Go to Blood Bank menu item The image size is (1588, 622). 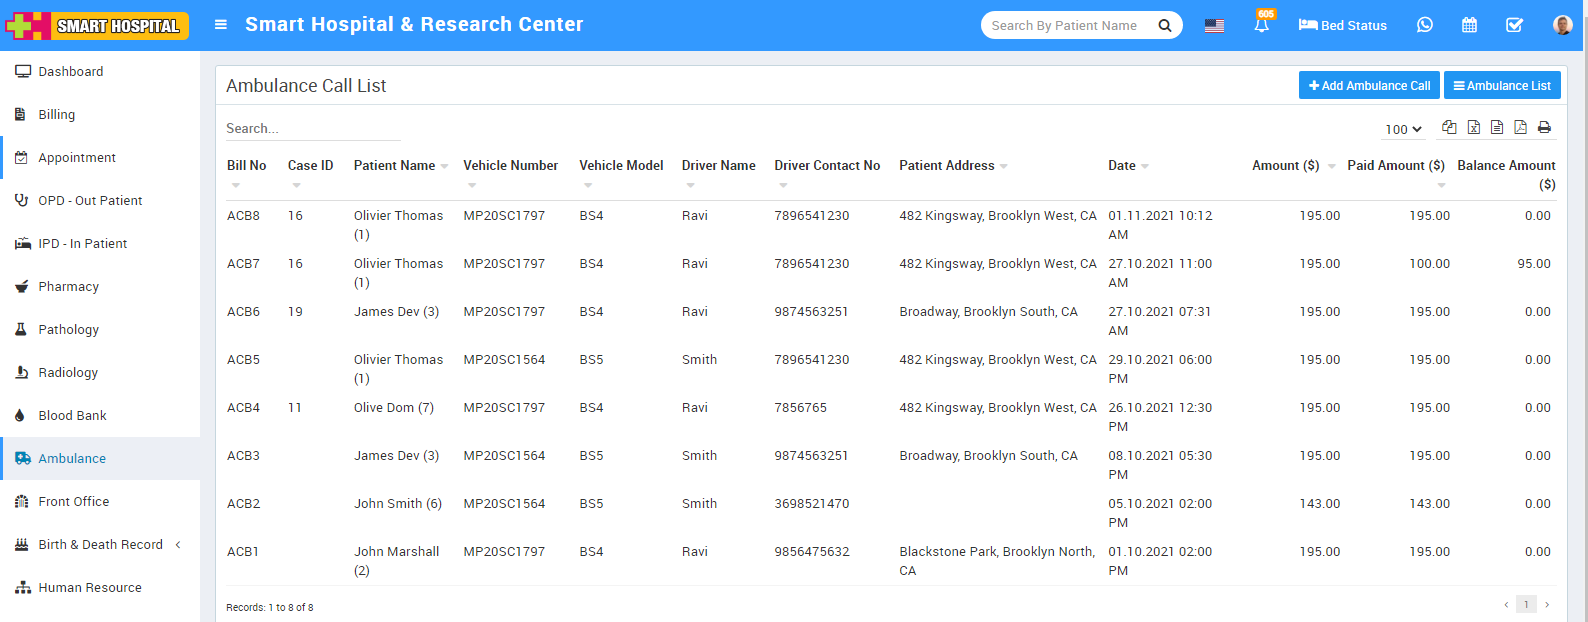(72, 416)
